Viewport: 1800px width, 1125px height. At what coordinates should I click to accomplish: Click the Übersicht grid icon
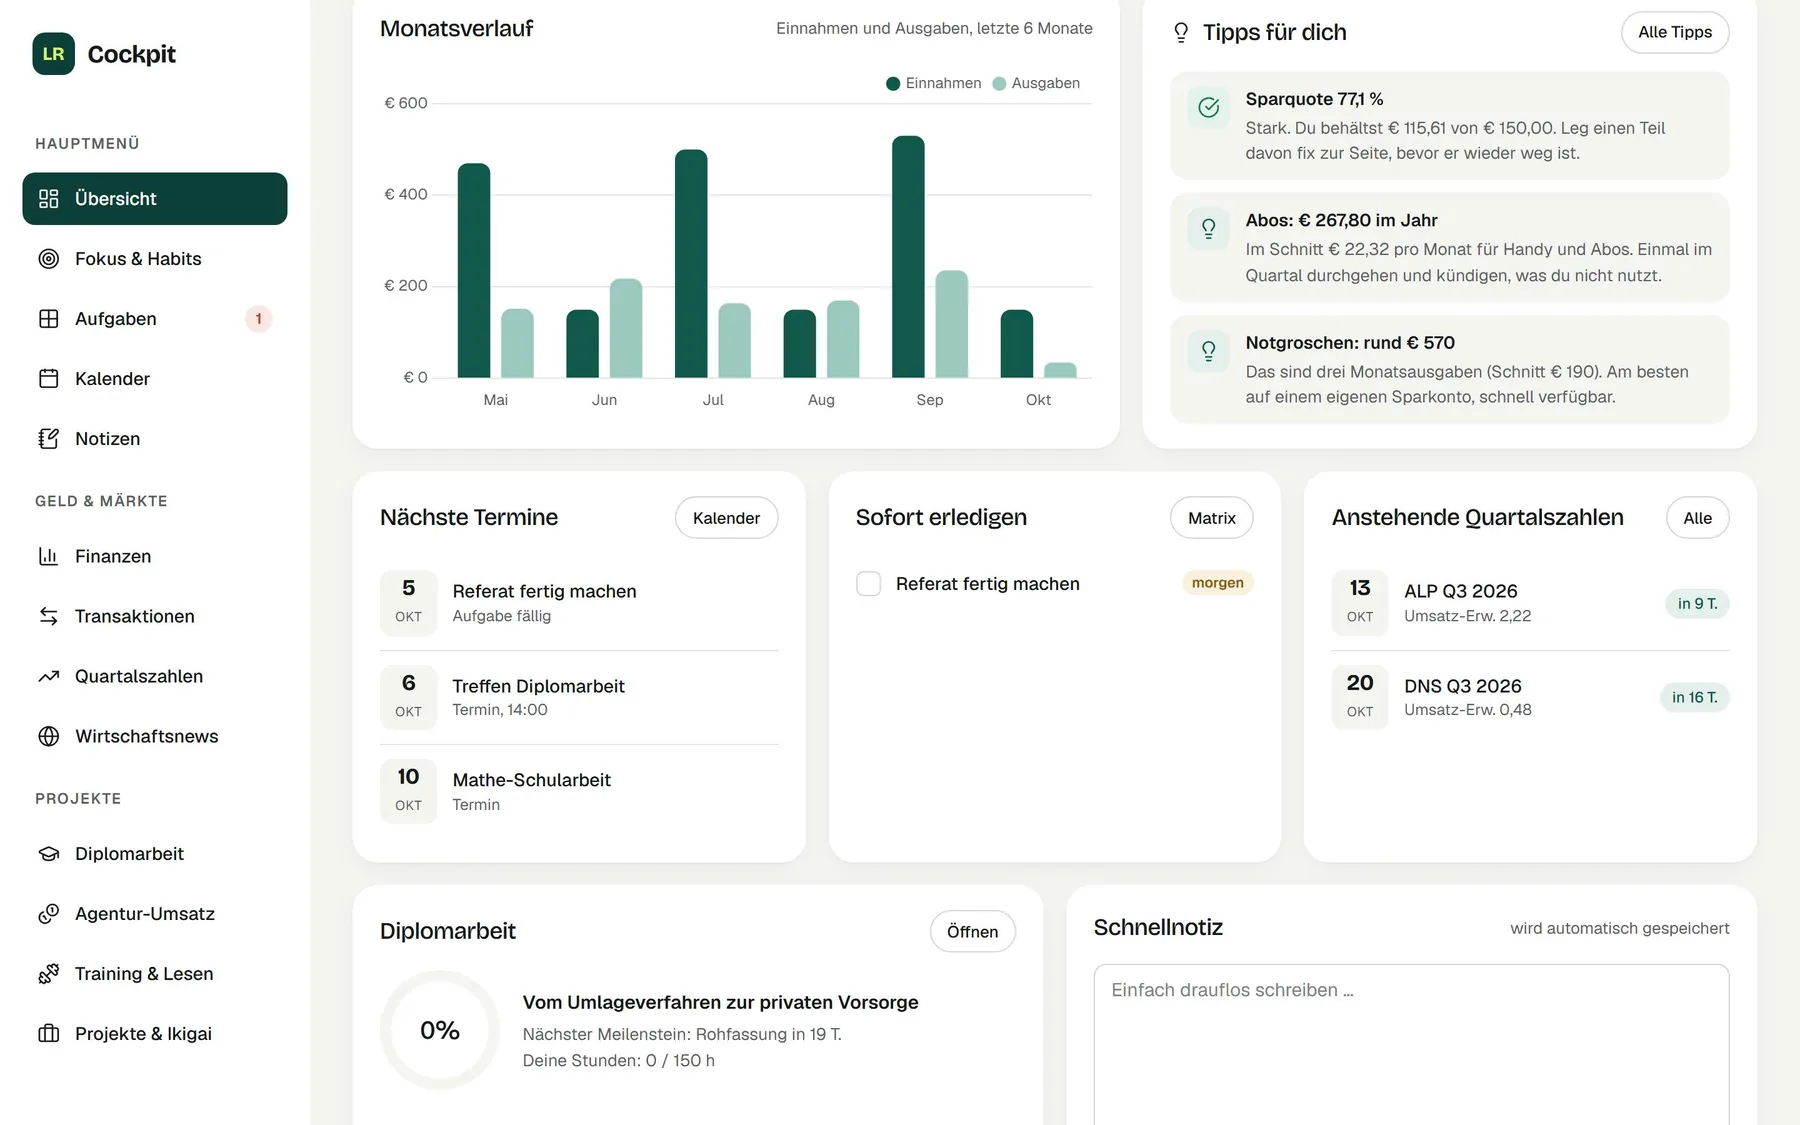[x=49, y=199]
